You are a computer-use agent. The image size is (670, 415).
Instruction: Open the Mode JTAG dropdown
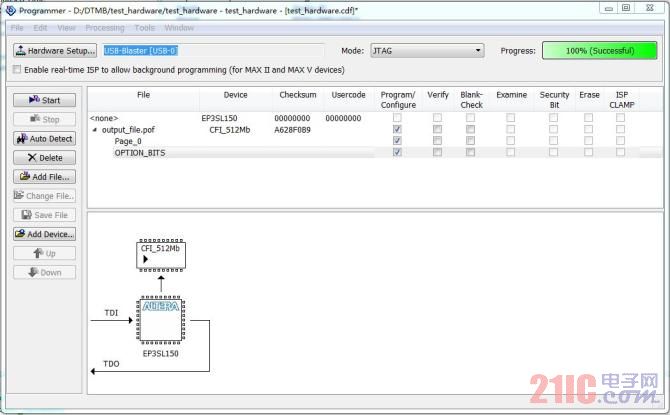pyautogui.click(x=427, y=50)
